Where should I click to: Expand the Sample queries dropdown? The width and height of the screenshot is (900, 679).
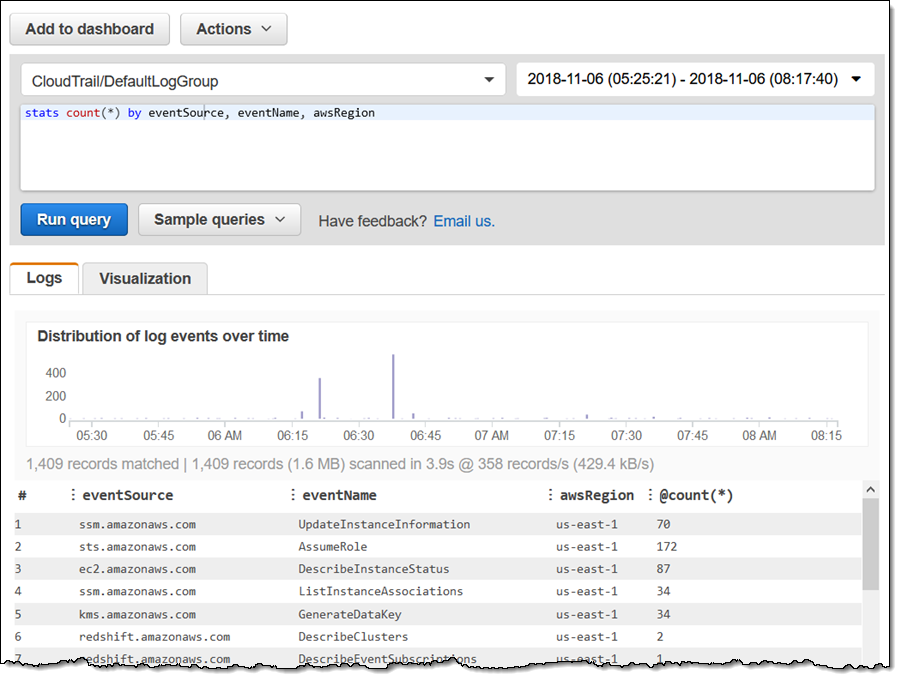pyautogui.click(x=219, y=220)
